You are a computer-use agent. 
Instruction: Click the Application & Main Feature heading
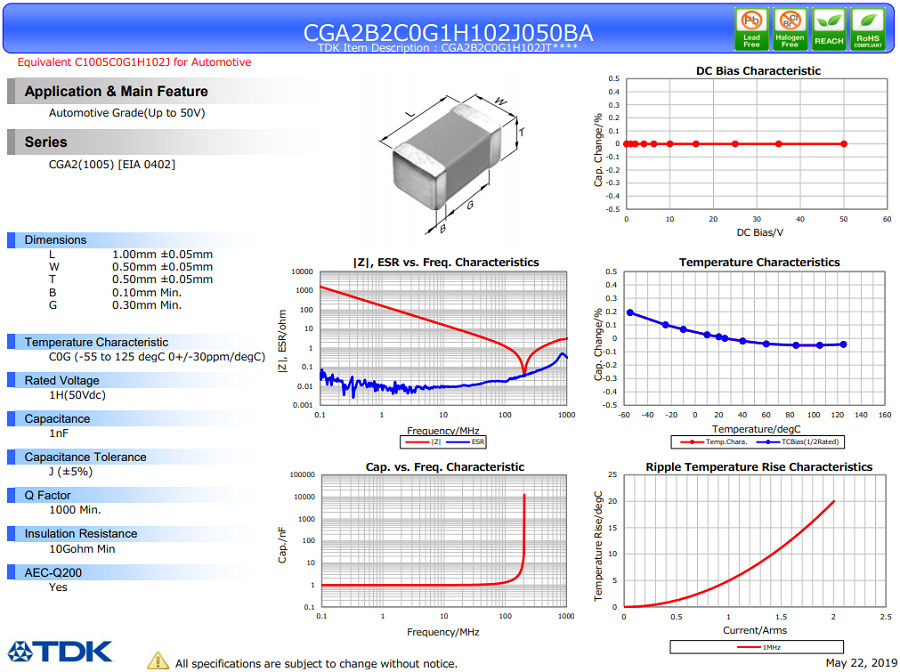point(116,91)
